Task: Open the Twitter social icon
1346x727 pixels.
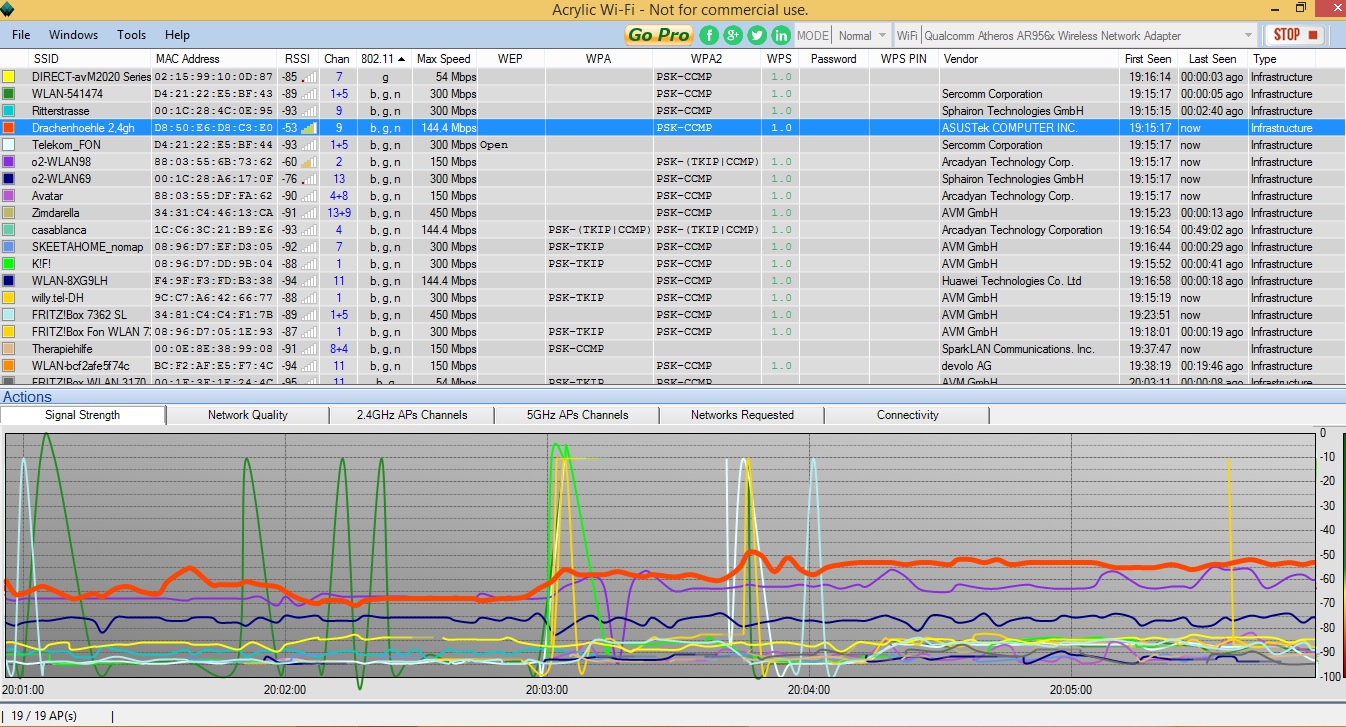Action: [x=757, y=35]
